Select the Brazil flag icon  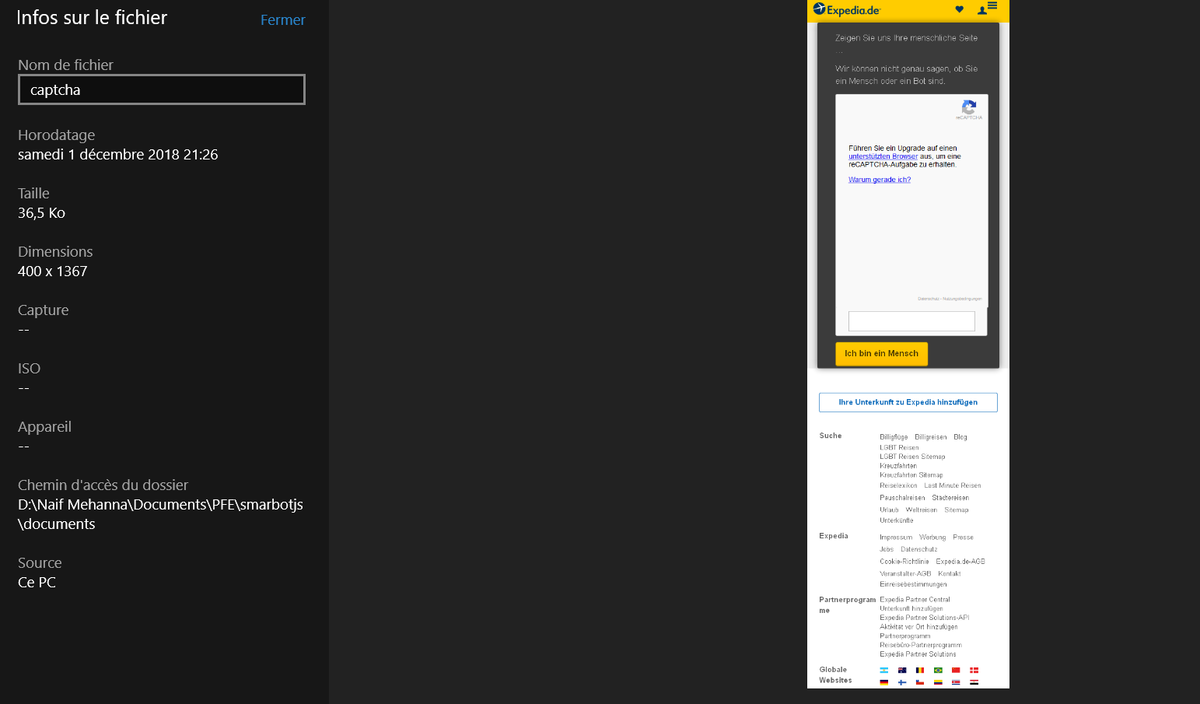point(938,670)
